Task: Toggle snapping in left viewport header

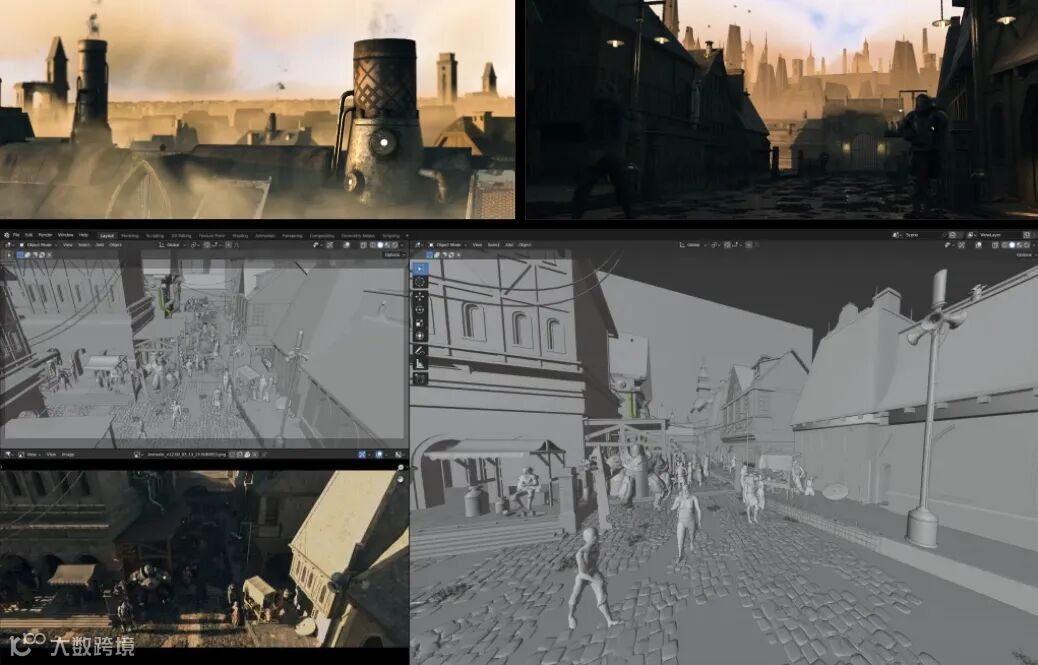Action: pyautogui.click(x=207, y=245)
